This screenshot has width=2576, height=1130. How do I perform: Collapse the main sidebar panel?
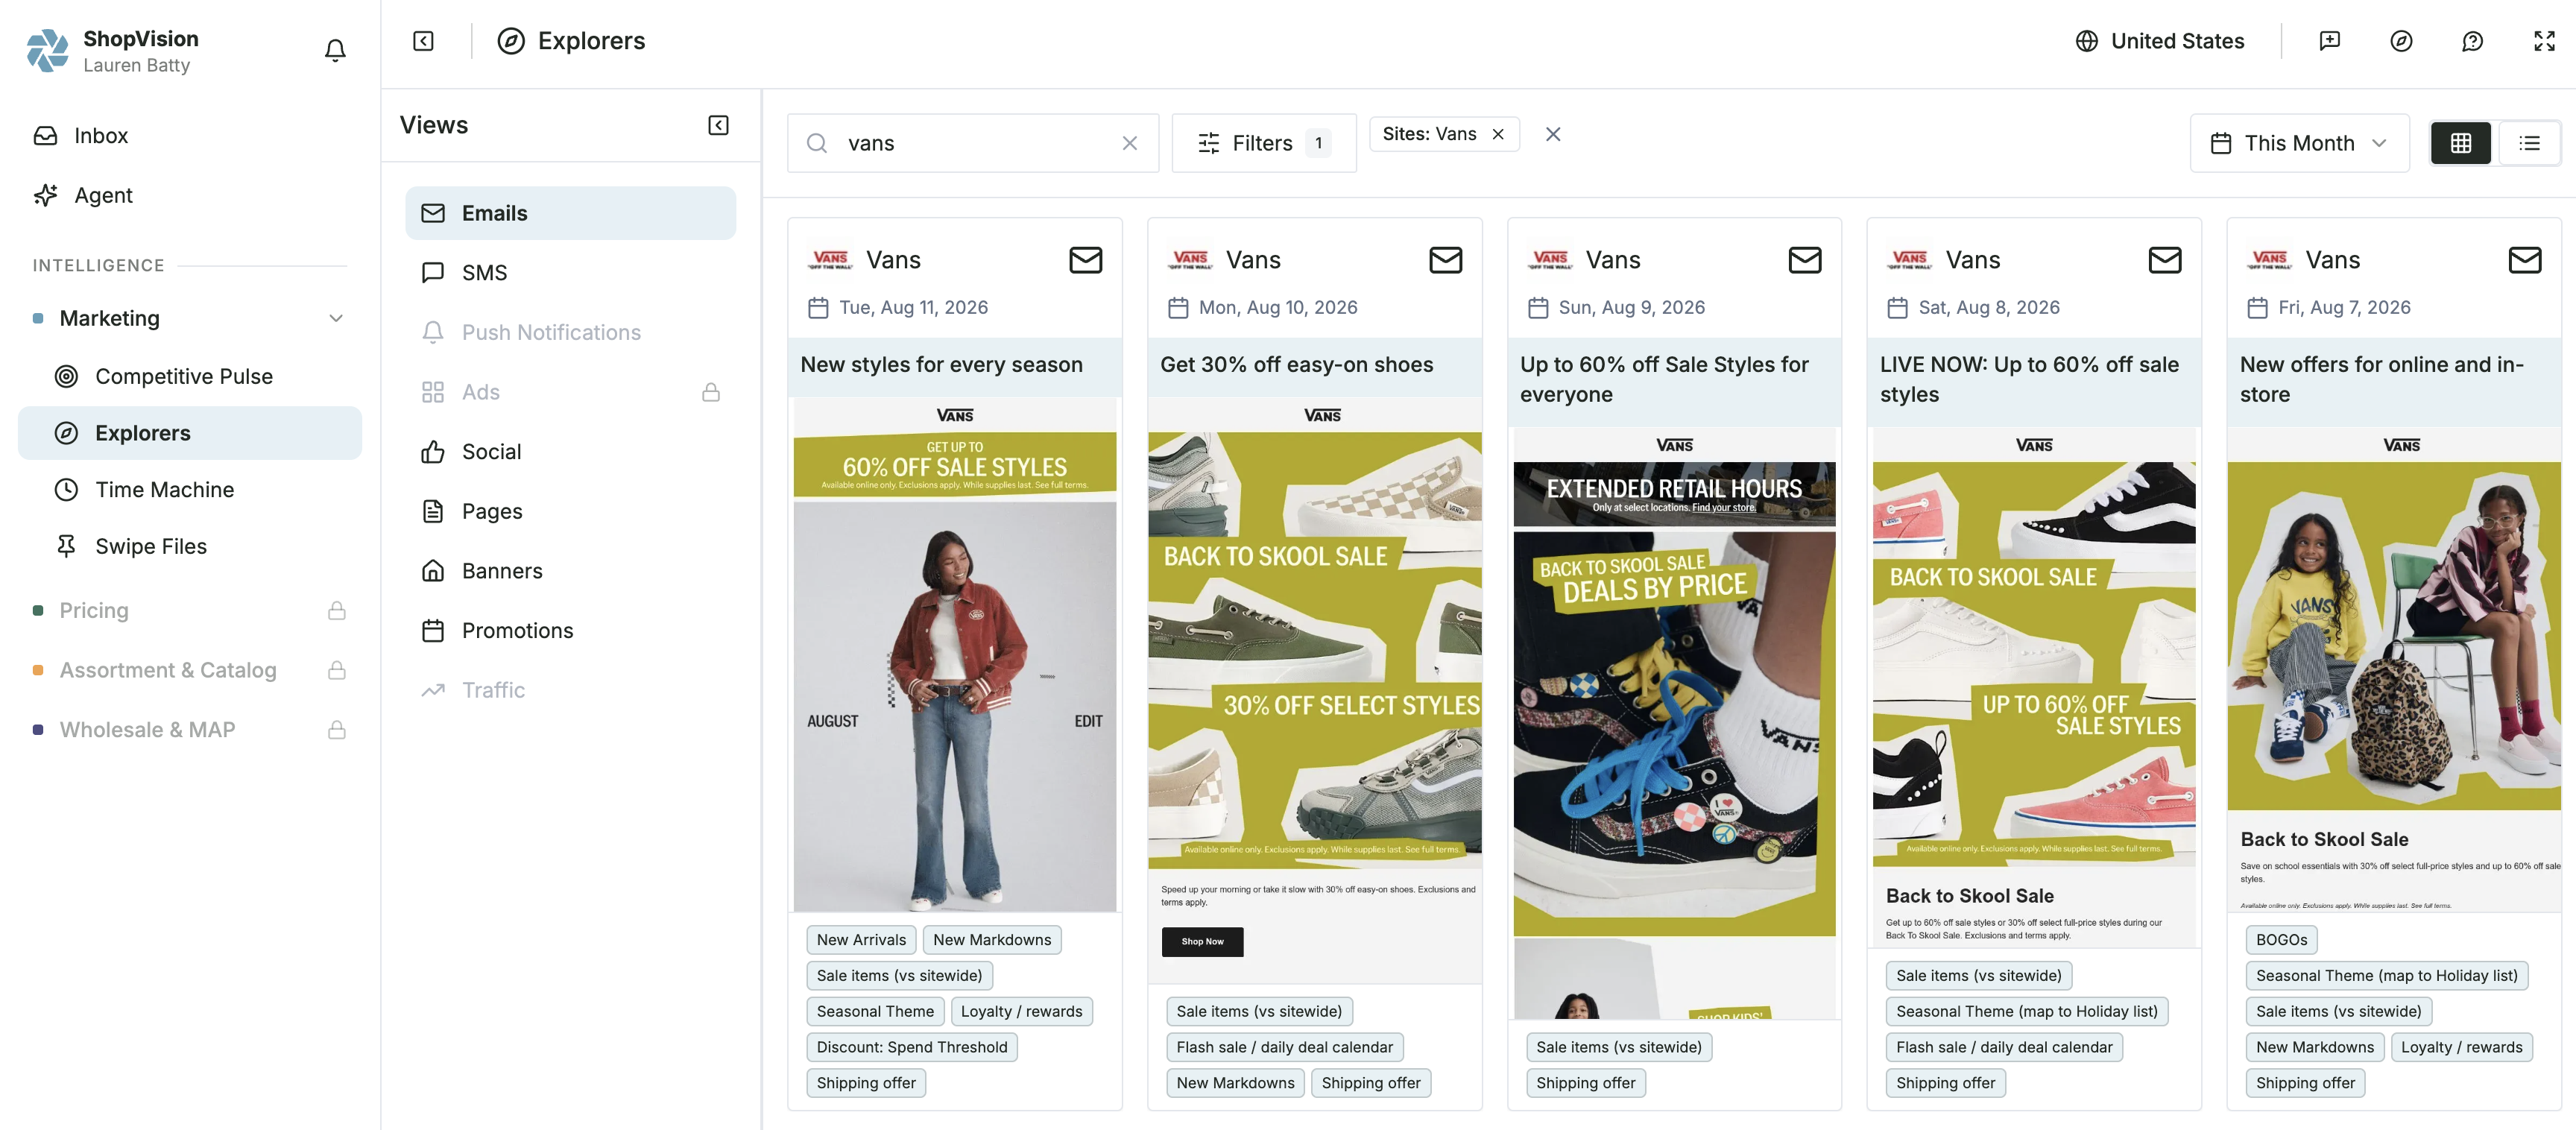tap(423, 41)
